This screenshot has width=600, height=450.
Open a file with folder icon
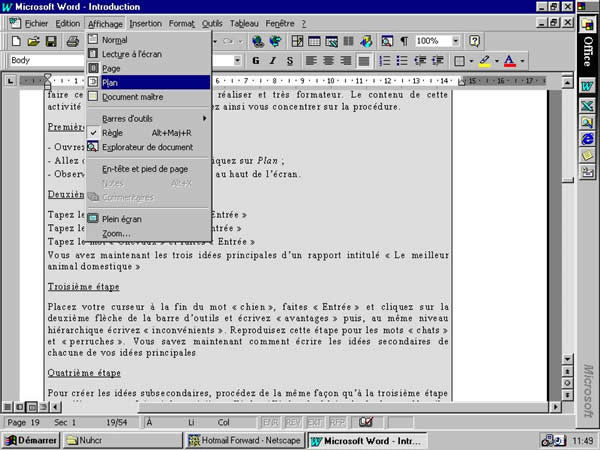34,41
